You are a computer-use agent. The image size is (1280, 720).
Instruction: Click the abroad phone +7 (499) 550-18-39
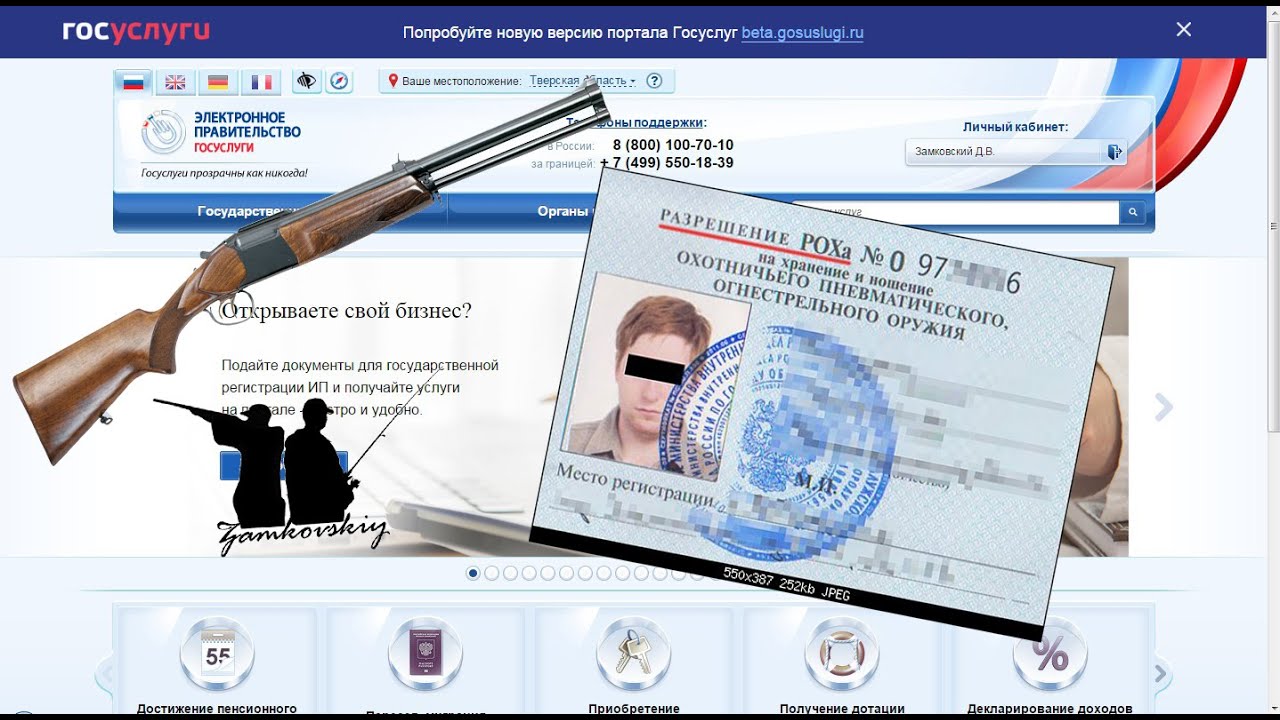tap(667, 163)
